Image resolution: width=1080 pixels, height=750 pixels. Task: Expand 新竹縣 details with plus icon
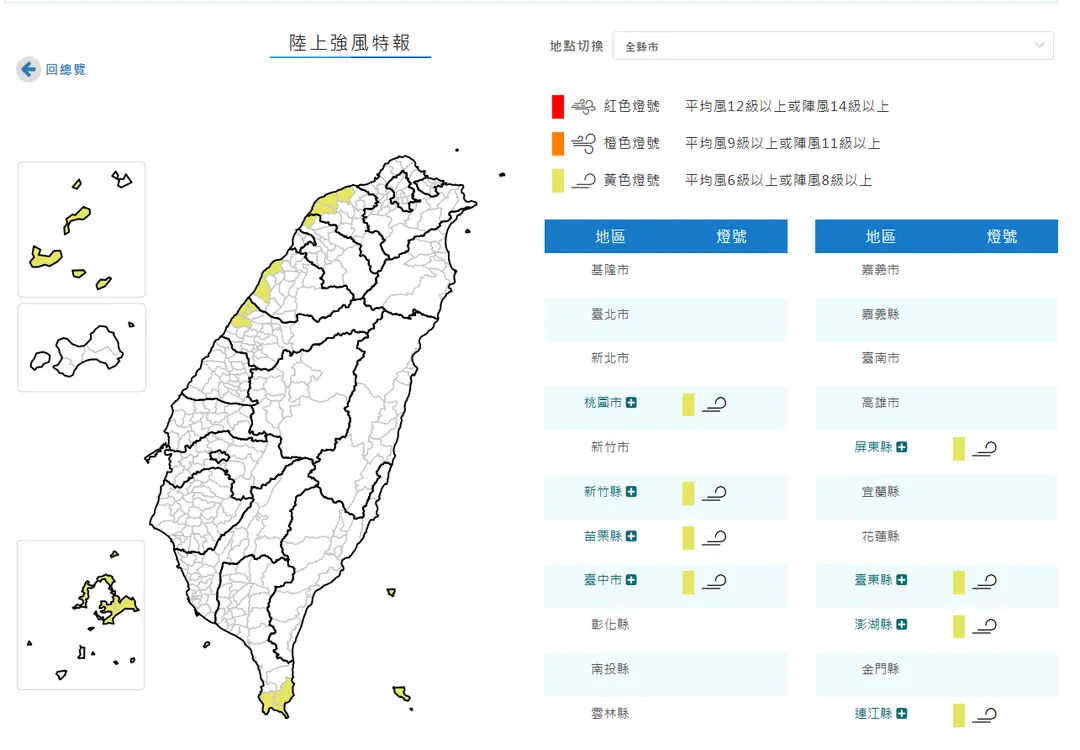click(631, 491)
